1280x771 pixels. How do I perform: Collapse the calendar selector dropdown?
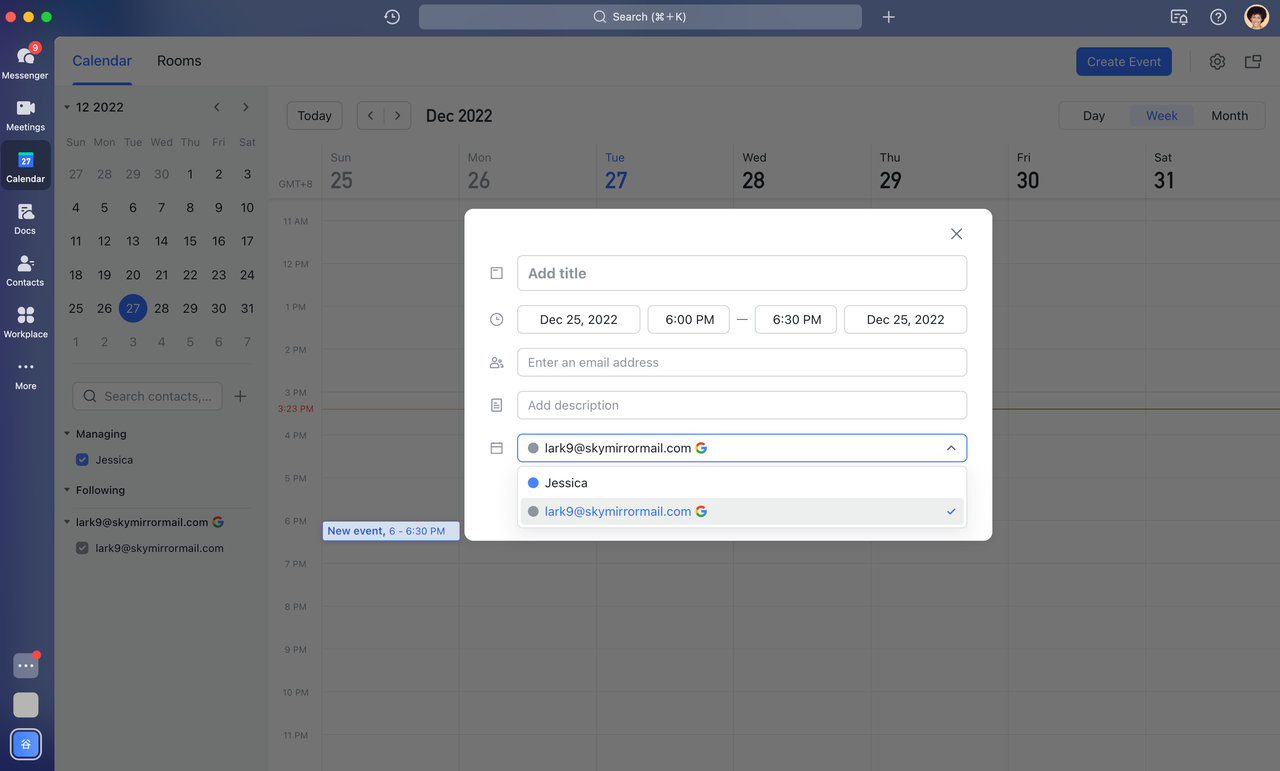pos(950,448)
